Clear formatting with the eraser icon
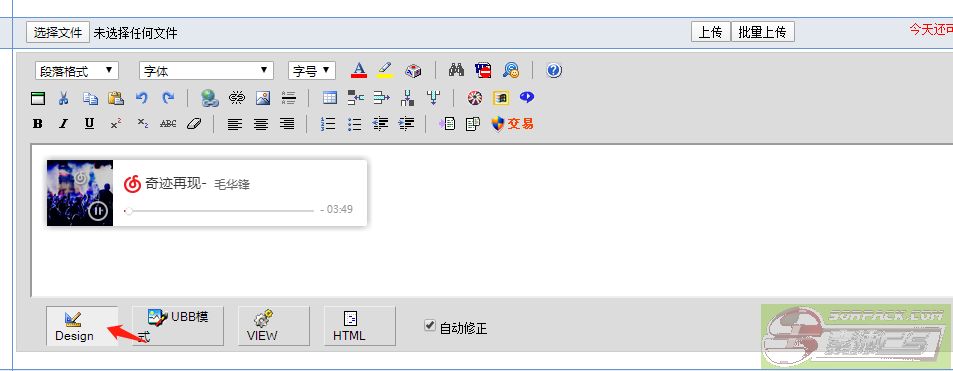The image size is (953, 371). (x=194, y=124)
